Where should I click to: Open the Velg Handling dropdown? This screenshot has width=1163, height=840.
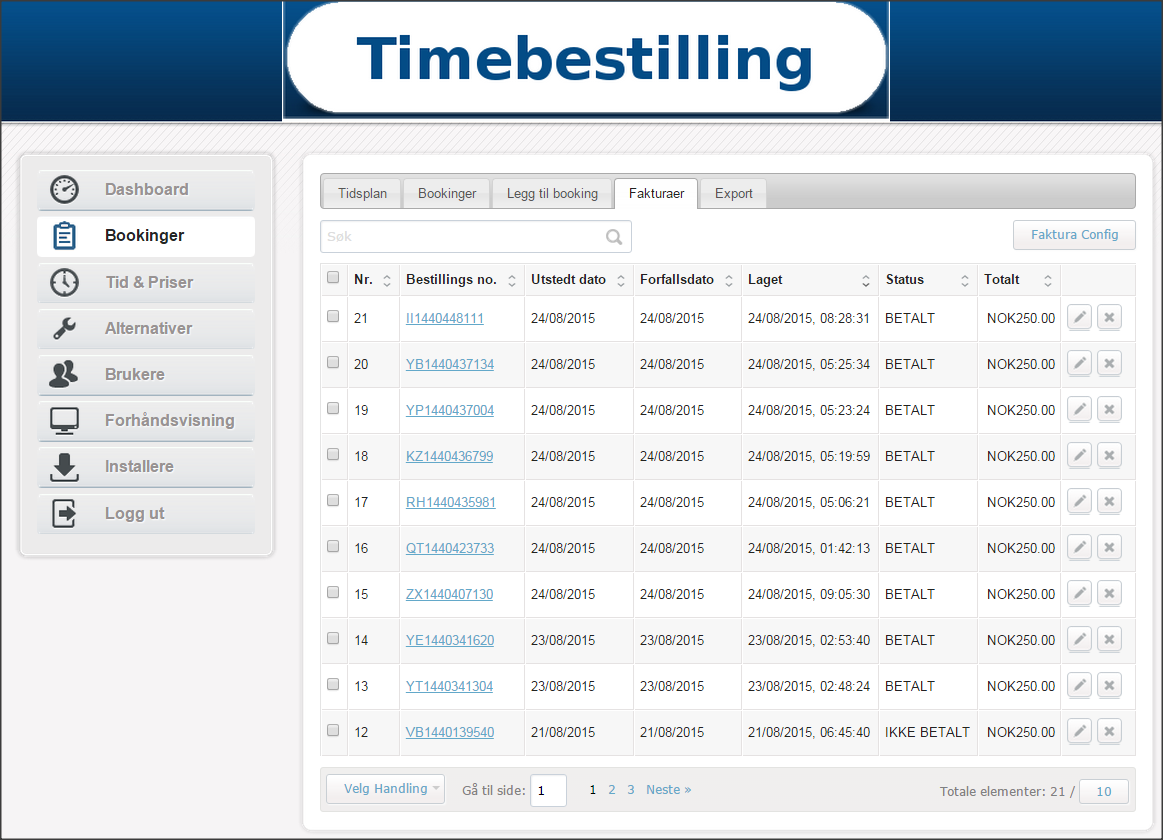[385, 789]
